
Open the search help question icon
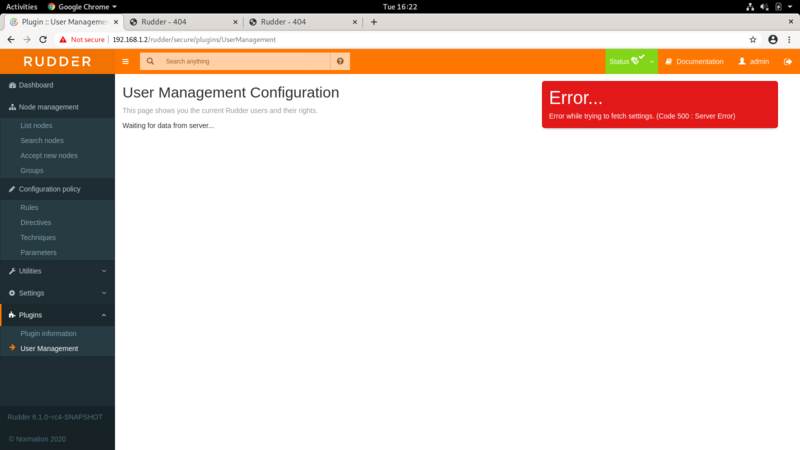tap(340, 61)
